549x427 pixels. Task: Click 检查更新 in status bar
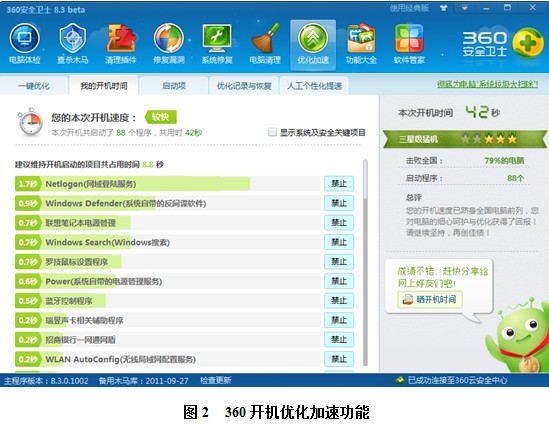[x=216, y=380]
